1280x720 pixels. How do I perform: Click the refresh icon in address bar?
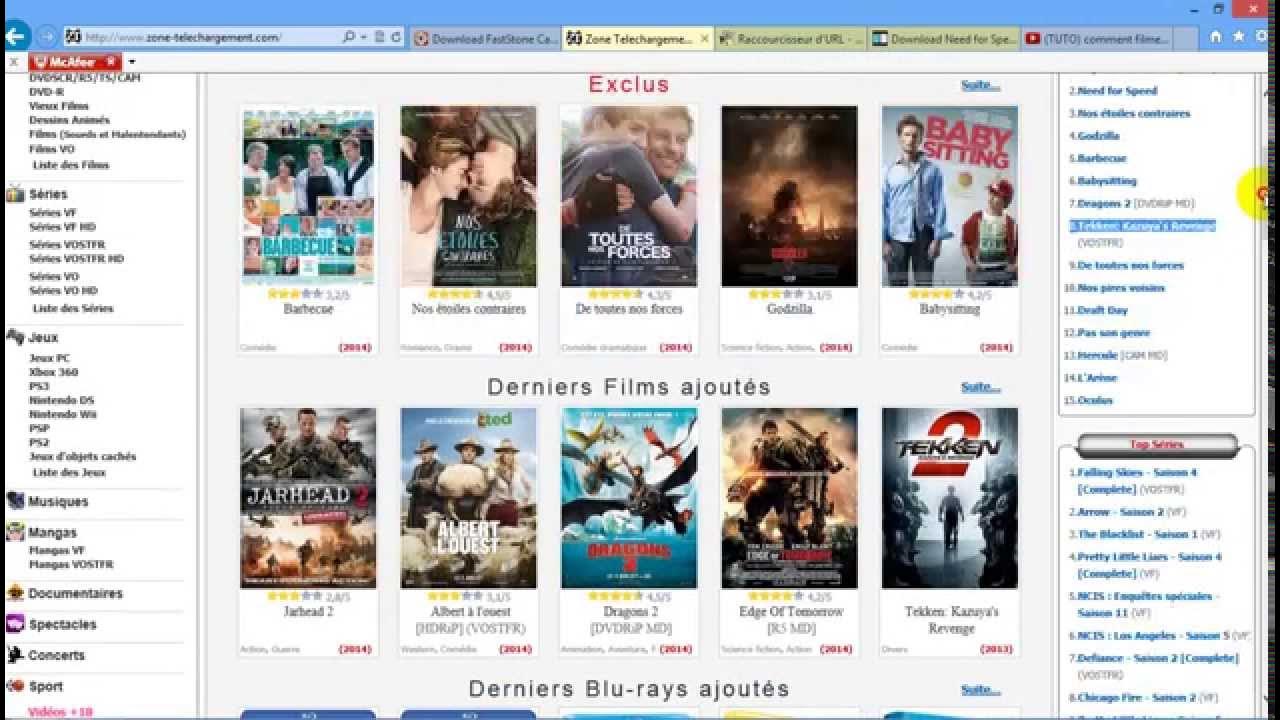(x=396, y=38)
